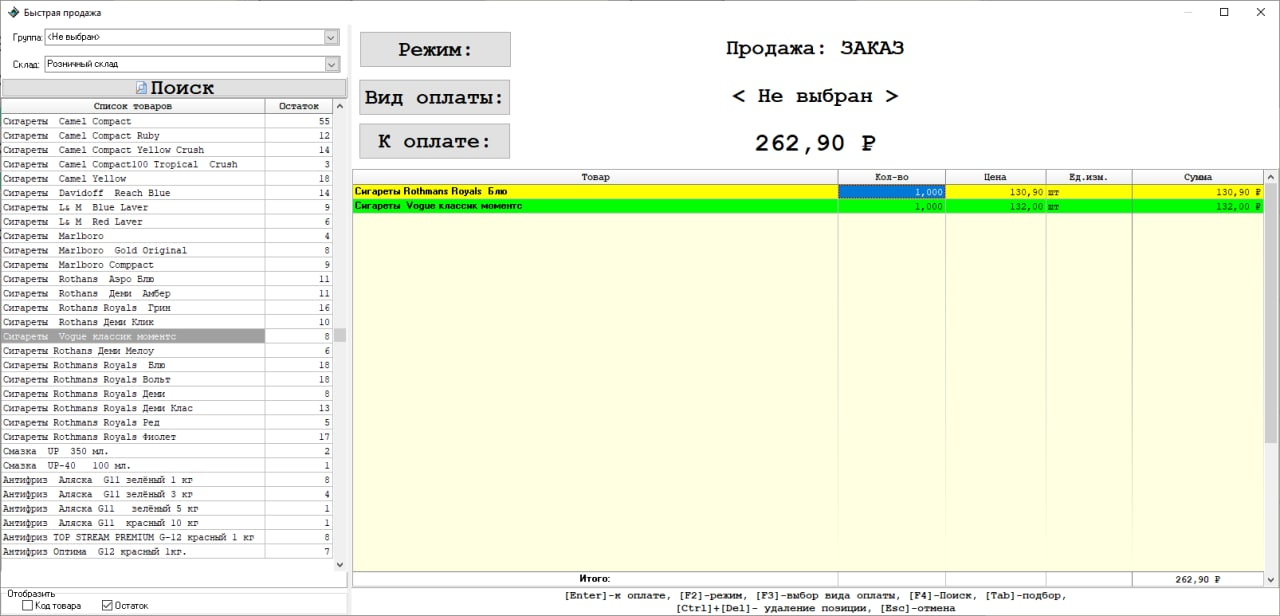1280x616 pixels.
Task: Select Смазка UP 350 мл. row
Action: point(167,451)
